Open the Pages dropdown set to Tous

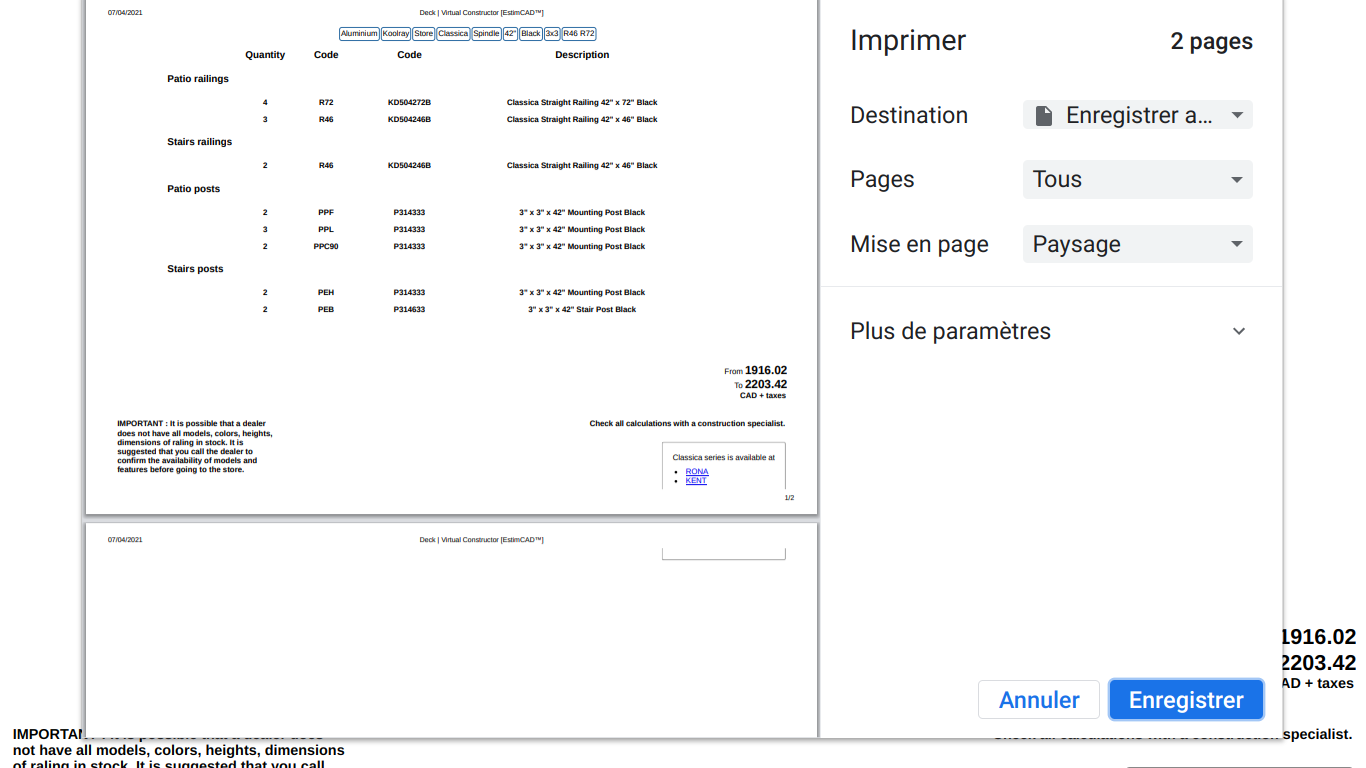[1137, 180]
